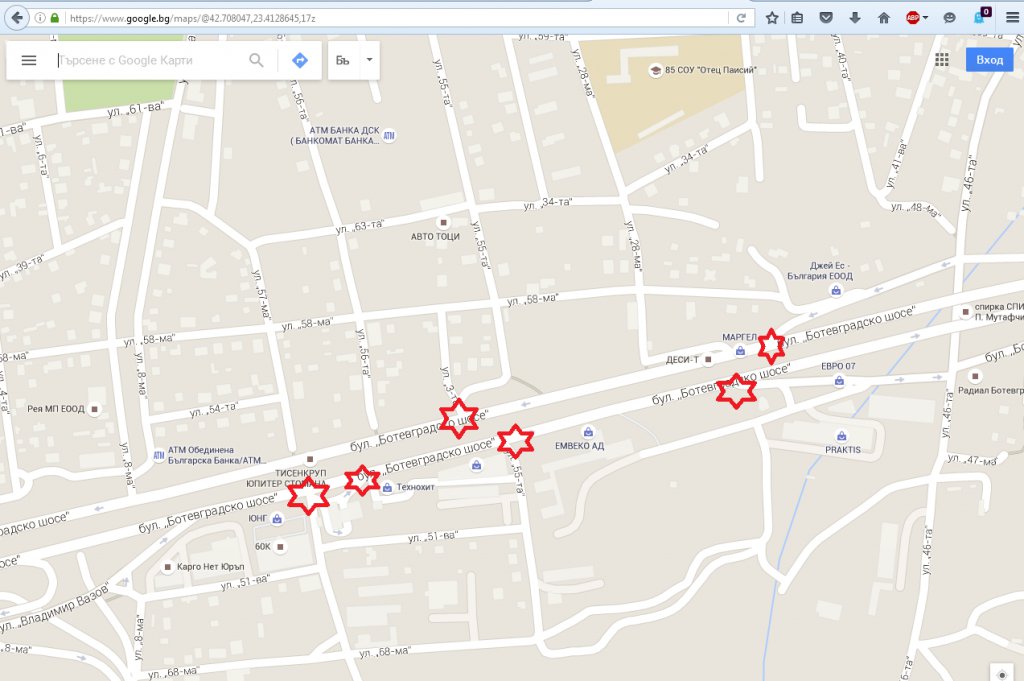Click the ЕМВЕКО АД shop marker
This screenshot has width=1024, height=681.
click(588, 432)
